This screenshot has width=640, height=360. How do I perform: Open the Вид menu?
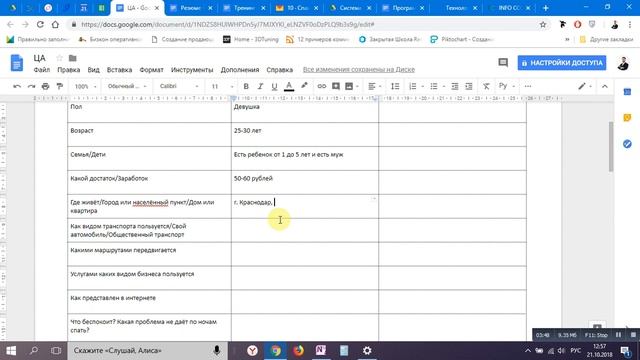pos(93,70)
